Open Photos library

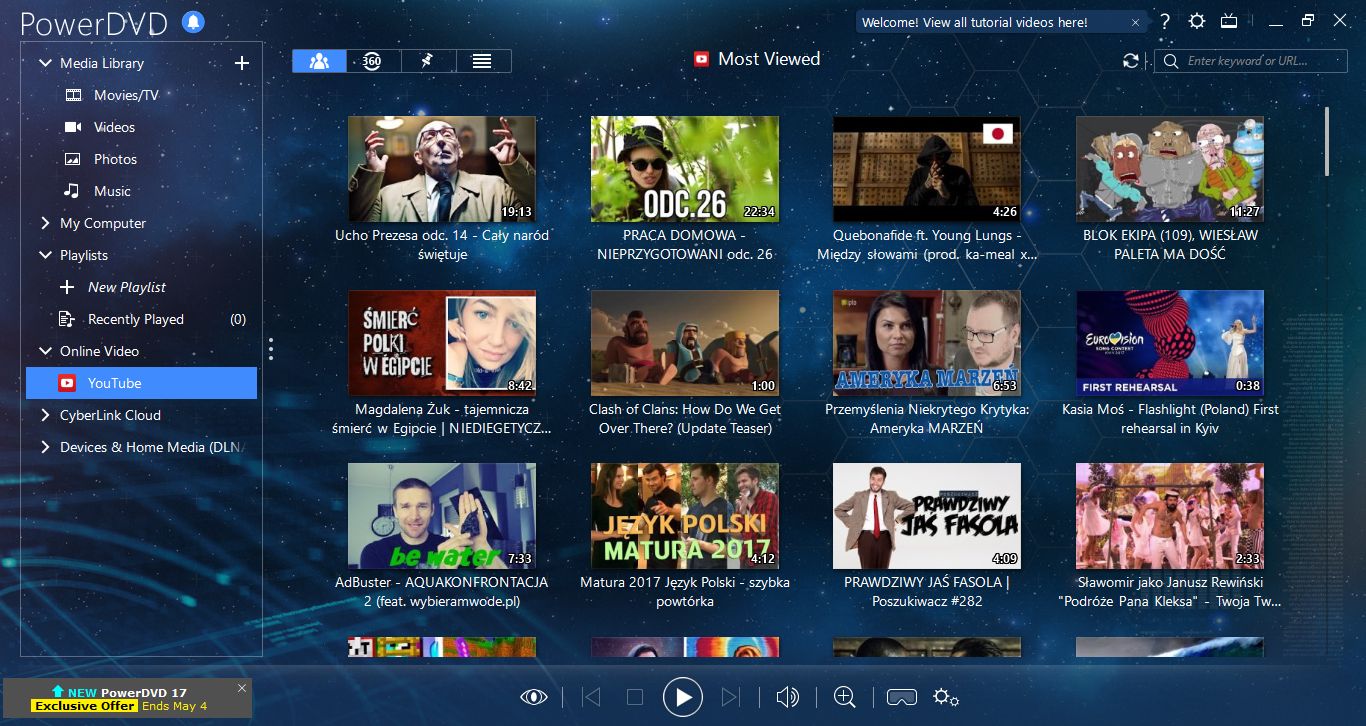(x=115, y=159)
